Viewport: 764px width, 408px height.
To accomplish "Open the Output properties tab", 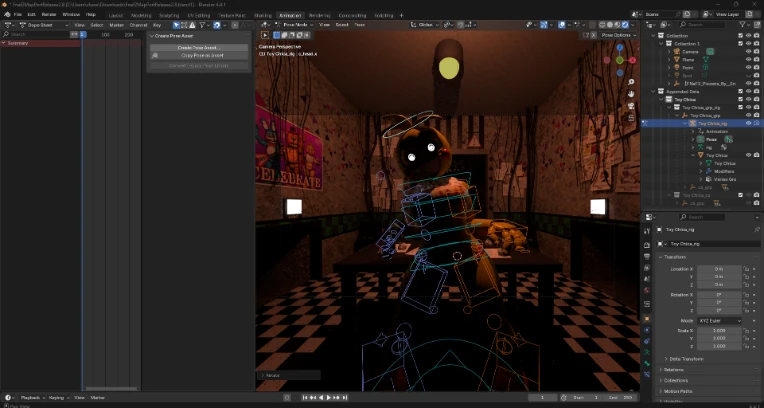I will [647, 256].
